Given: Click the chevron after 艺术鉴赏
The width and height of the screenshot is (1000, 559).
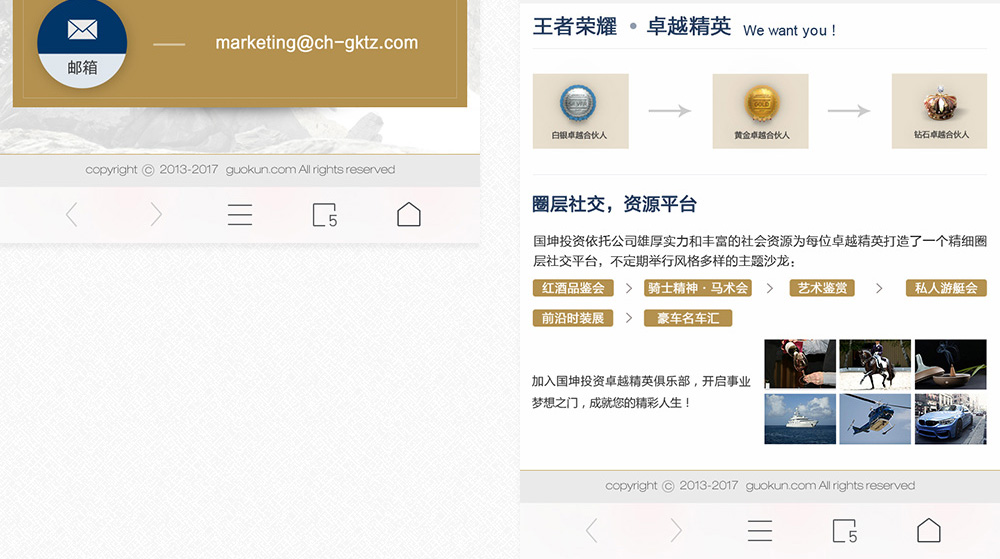Looking at the screenshot, I should coord(879,288).
